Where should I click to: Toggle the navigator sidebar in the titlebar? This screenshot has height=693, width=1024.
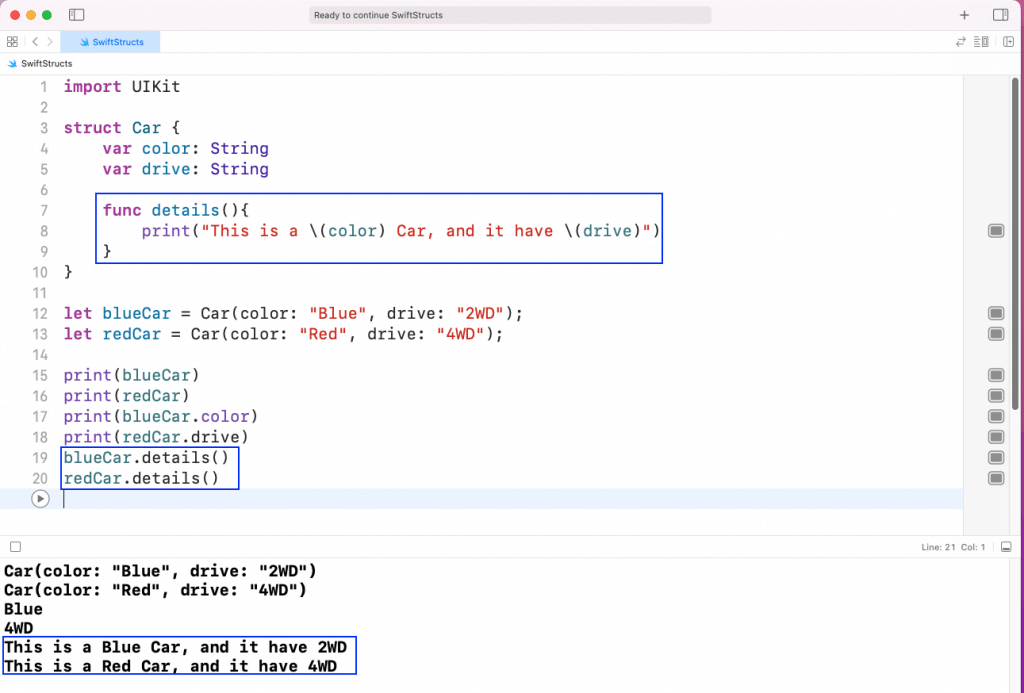click(76, 14)
